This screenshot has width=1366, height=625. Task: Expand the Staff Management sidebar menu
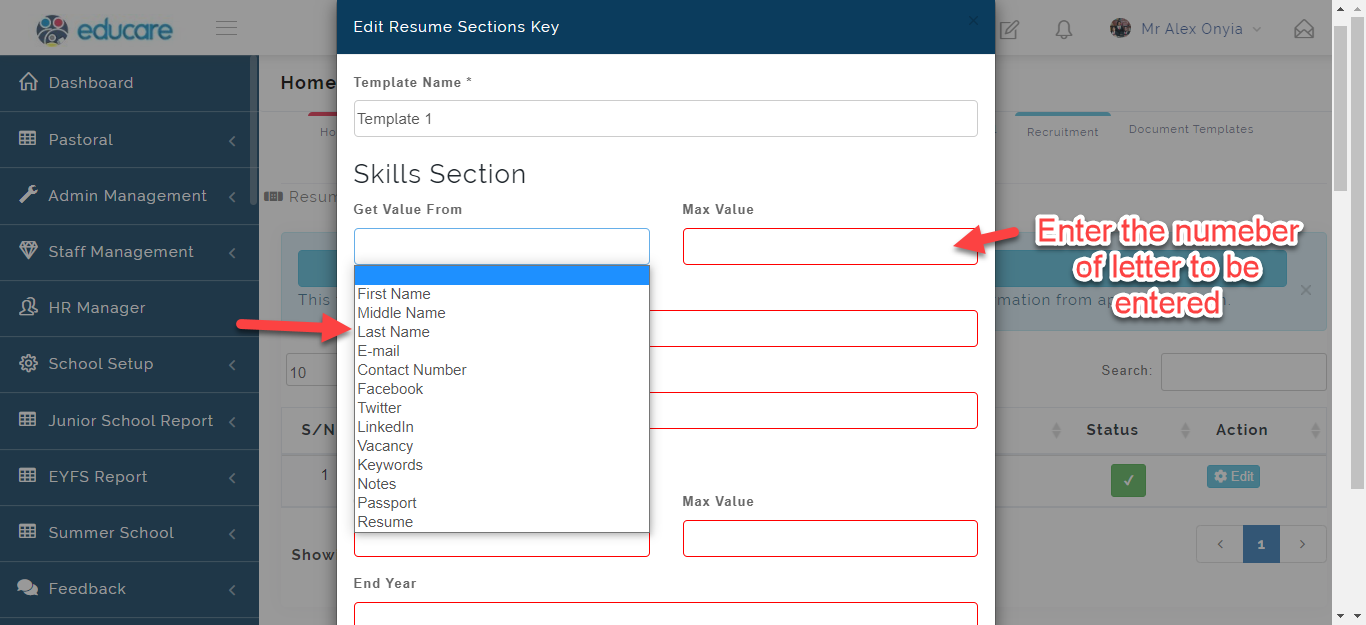pyautogui.click(x=232, y=252)
